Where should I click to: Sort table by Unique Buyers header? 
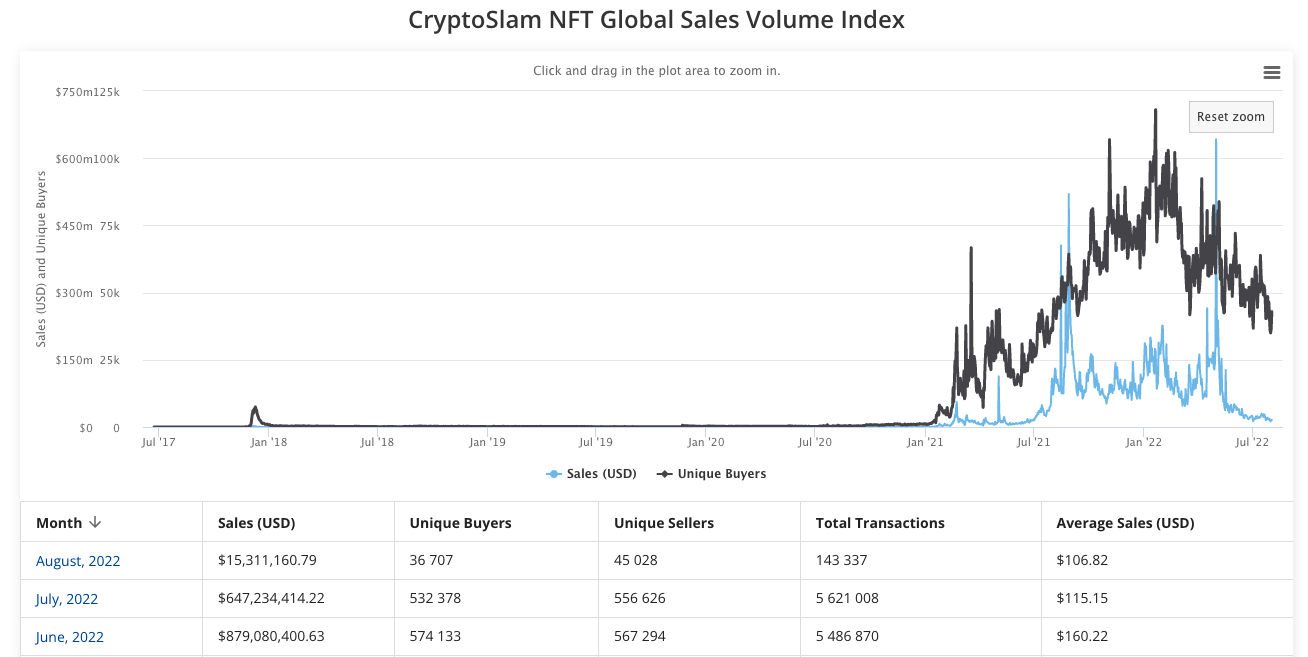460,523
